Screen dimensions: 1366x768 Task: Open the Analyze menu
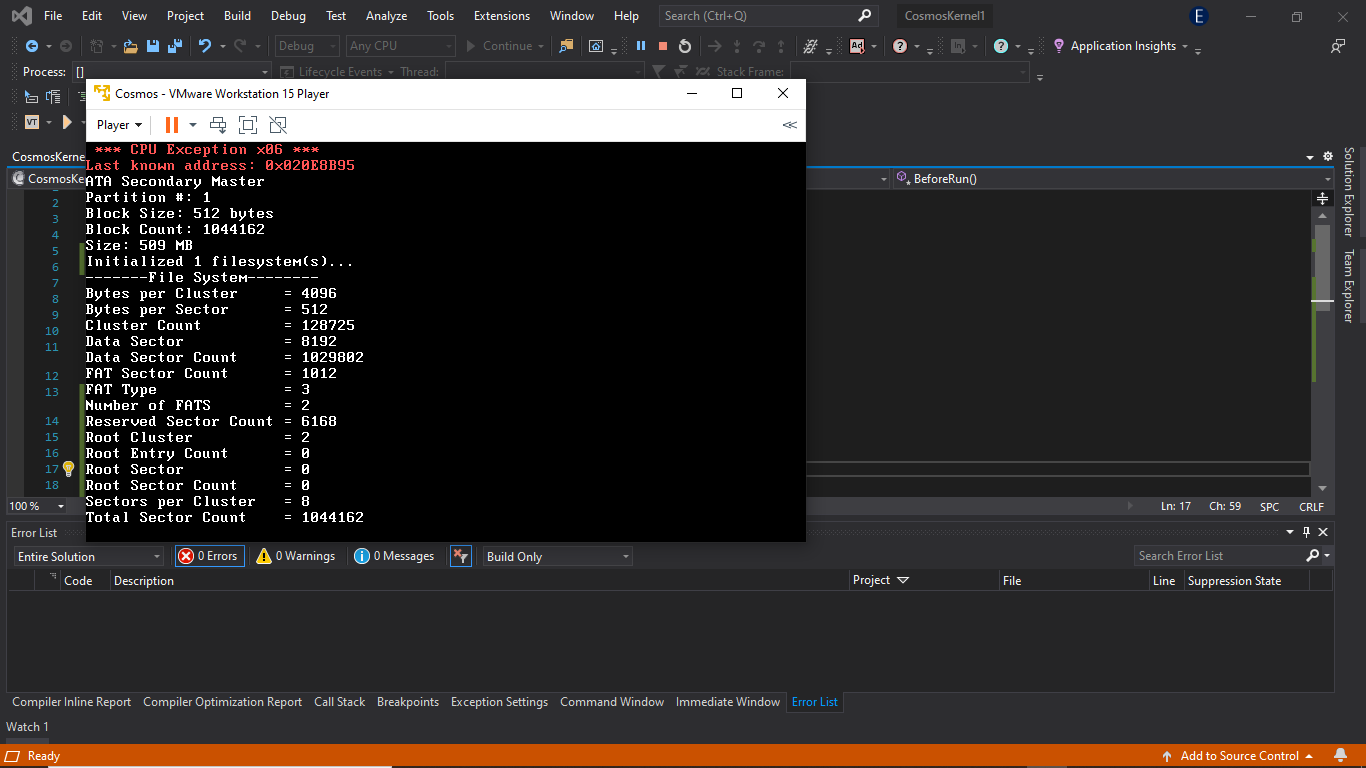click(384, 16)
